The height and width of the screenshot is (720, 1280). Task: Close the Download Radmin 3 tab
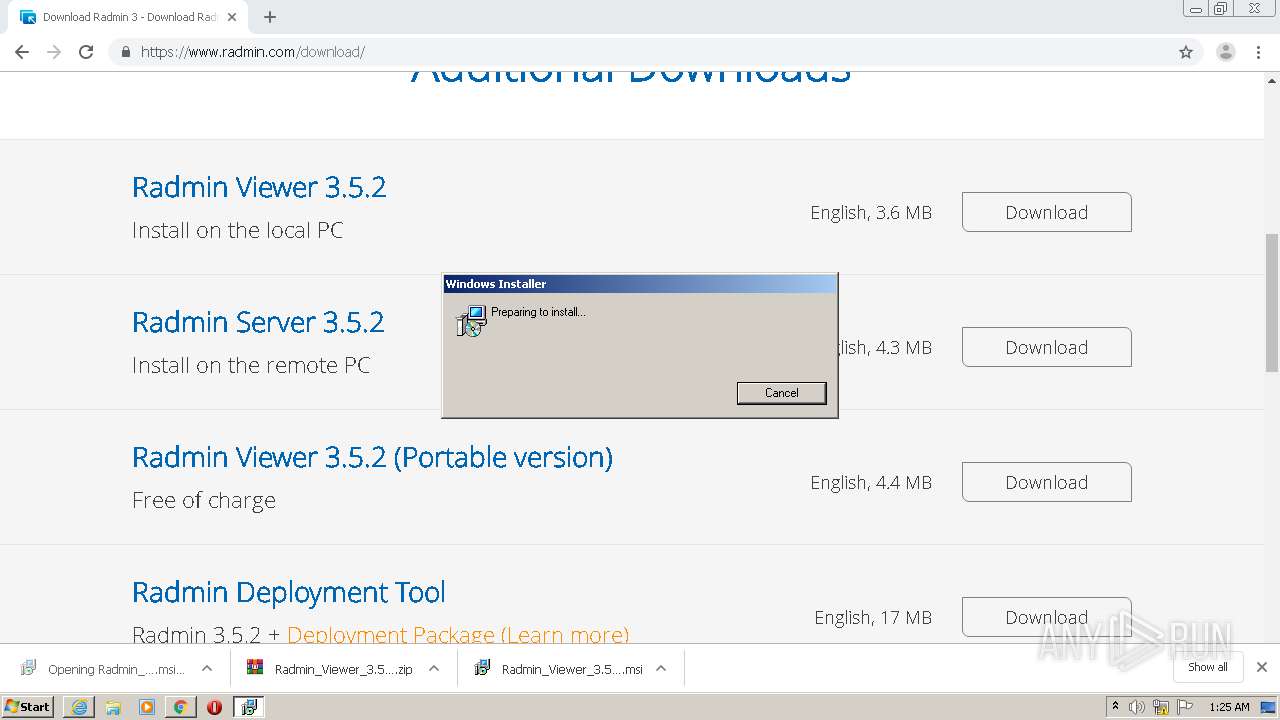pos(232,17)
